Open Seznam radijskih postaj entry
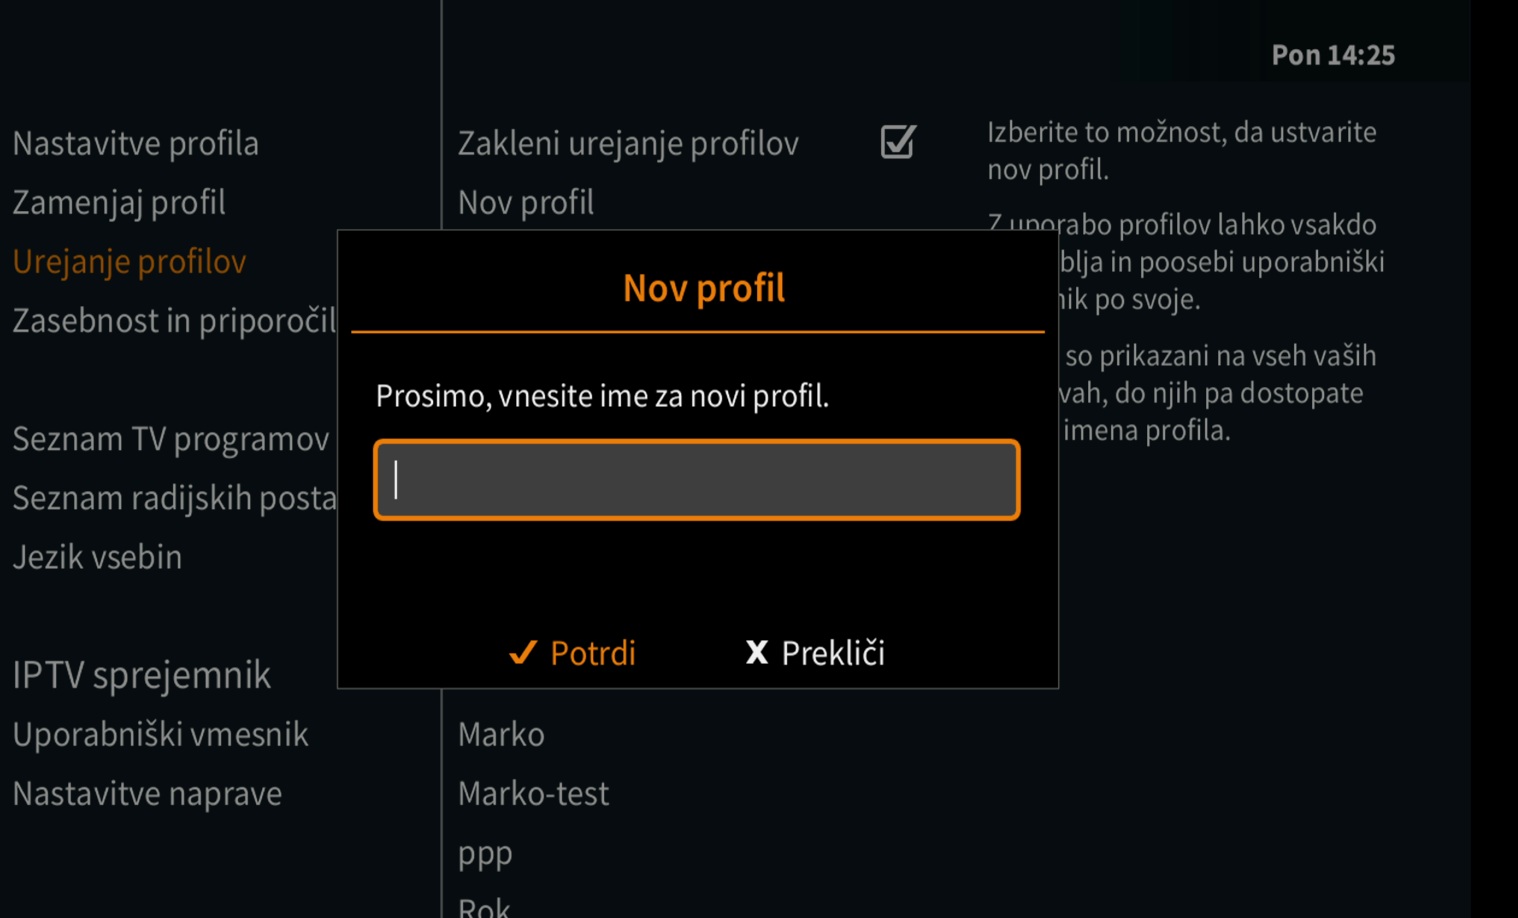The width and height of the screenshot is (1518, 918). coord(174,498)
